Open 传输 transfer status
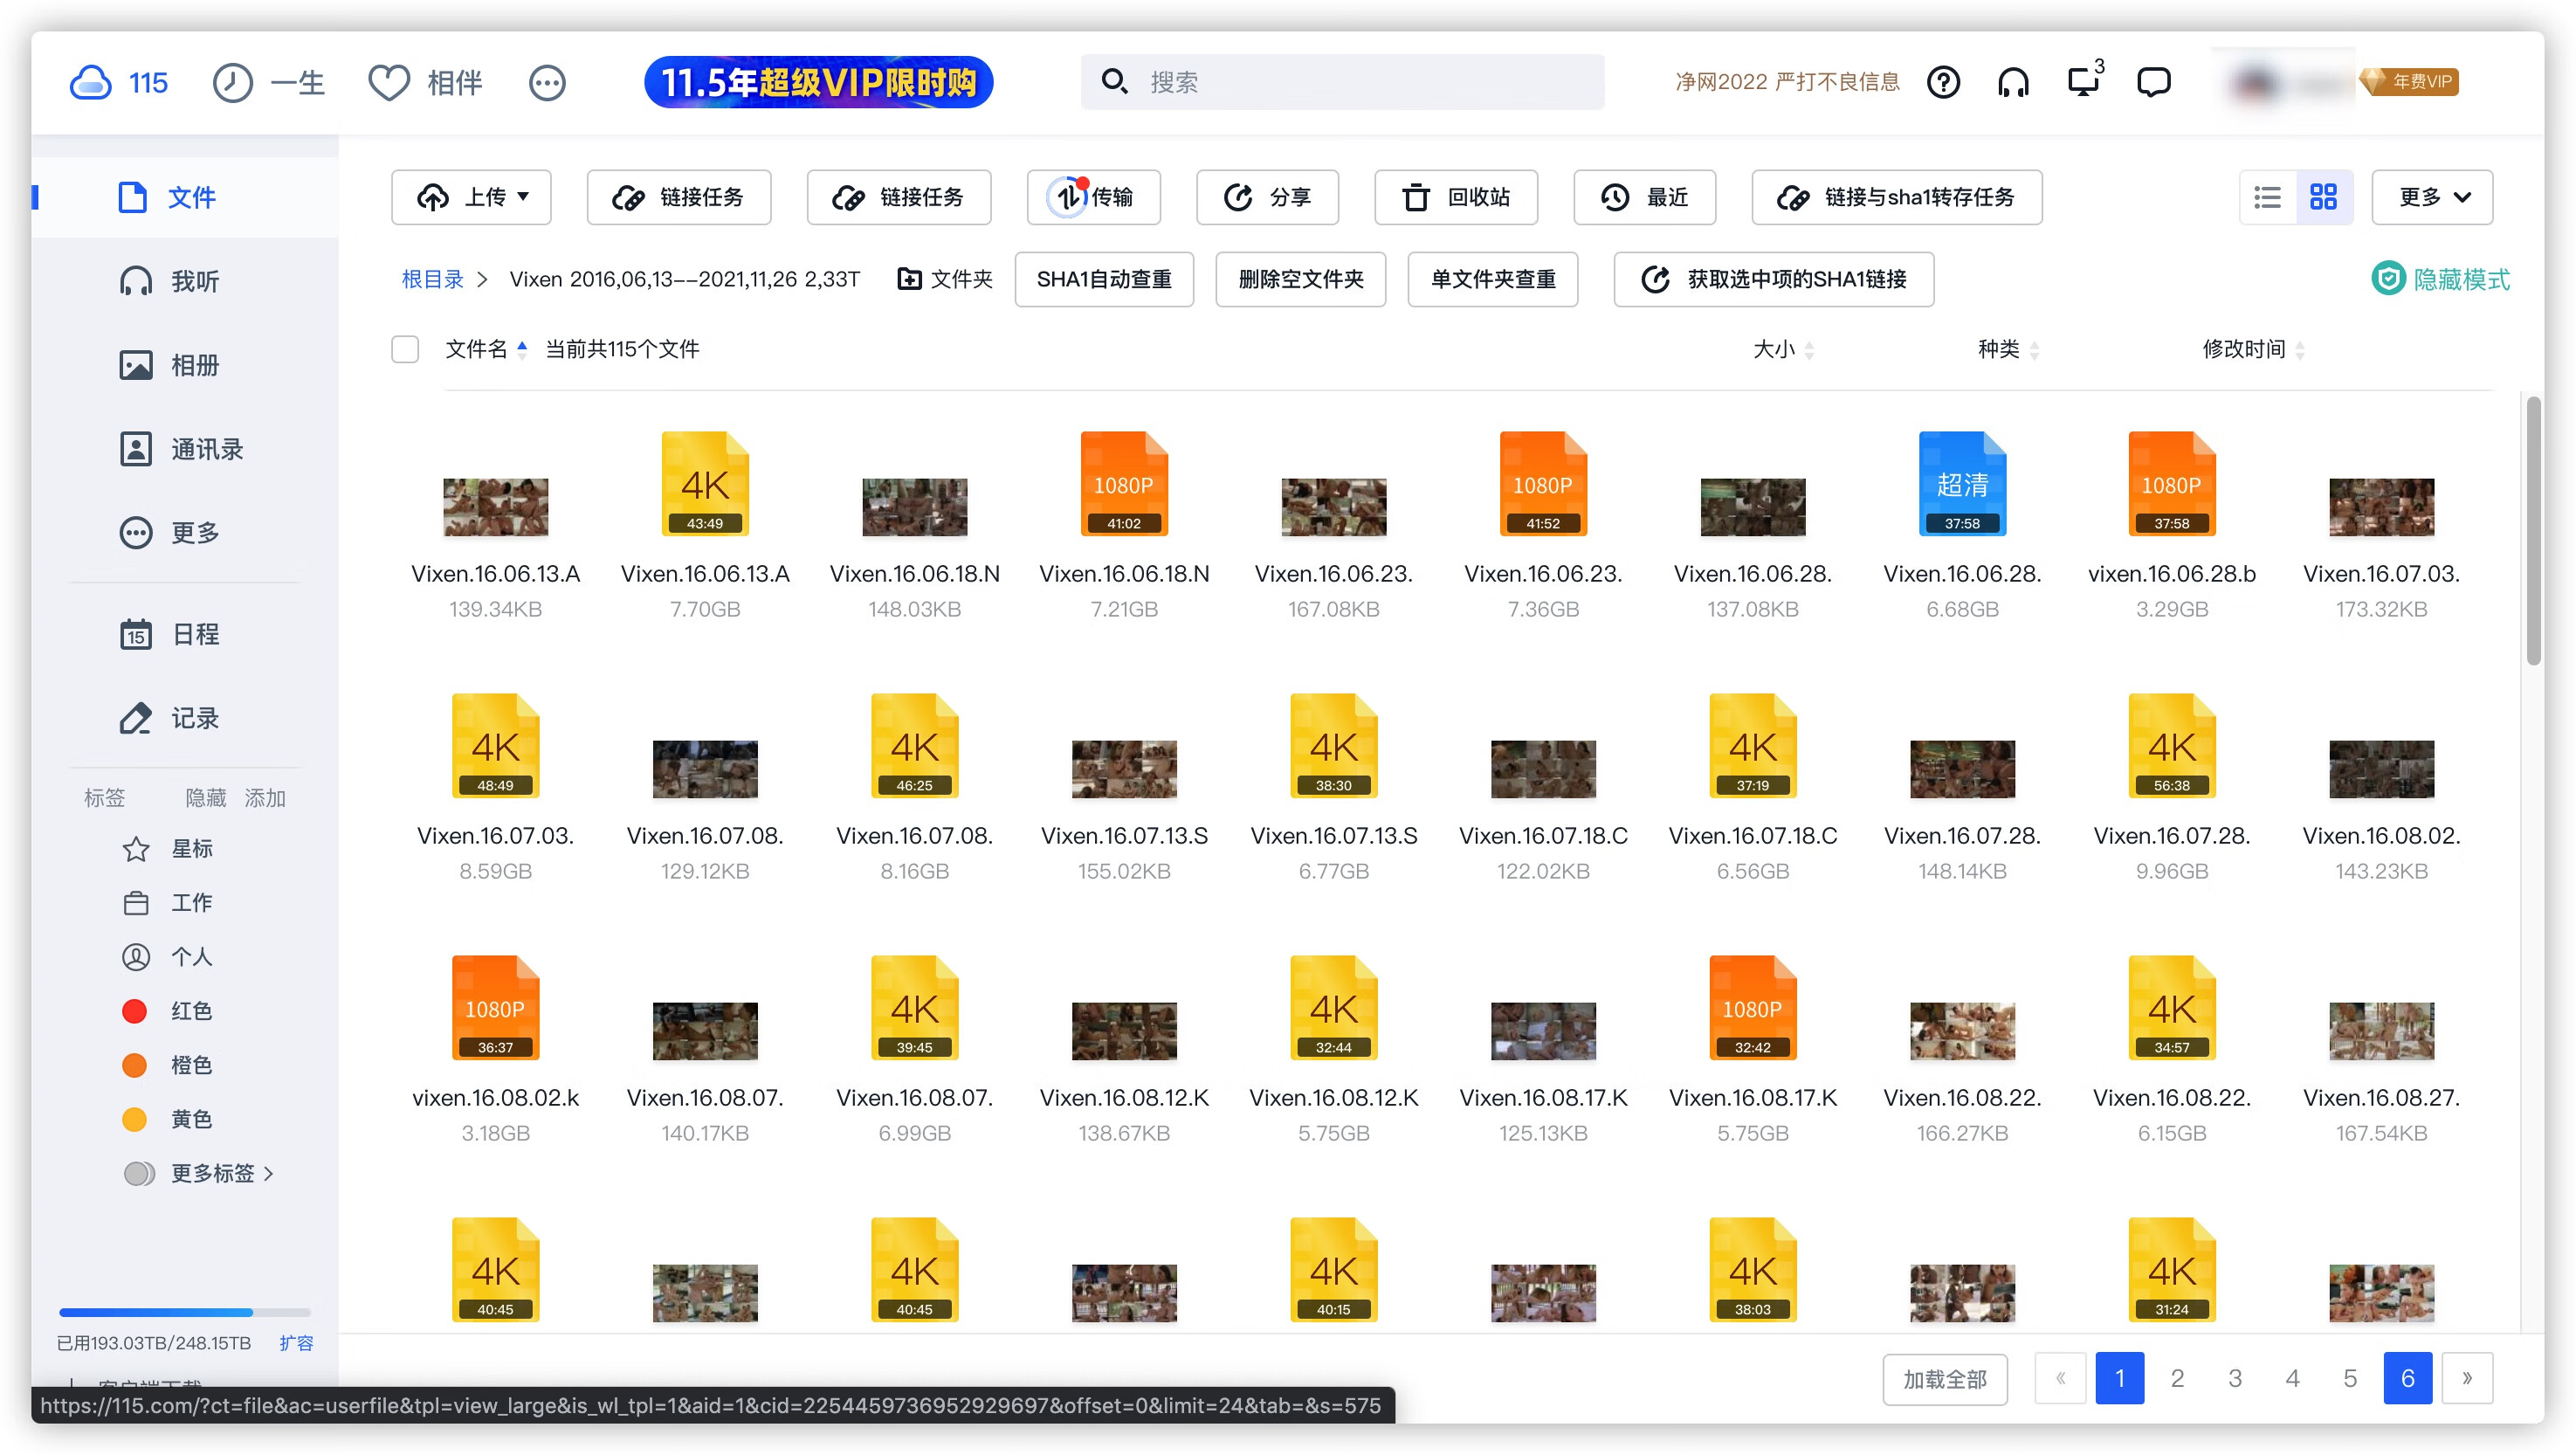Image resolution: width=2576 pixels, height=1455 pixels. (1093, 197)
